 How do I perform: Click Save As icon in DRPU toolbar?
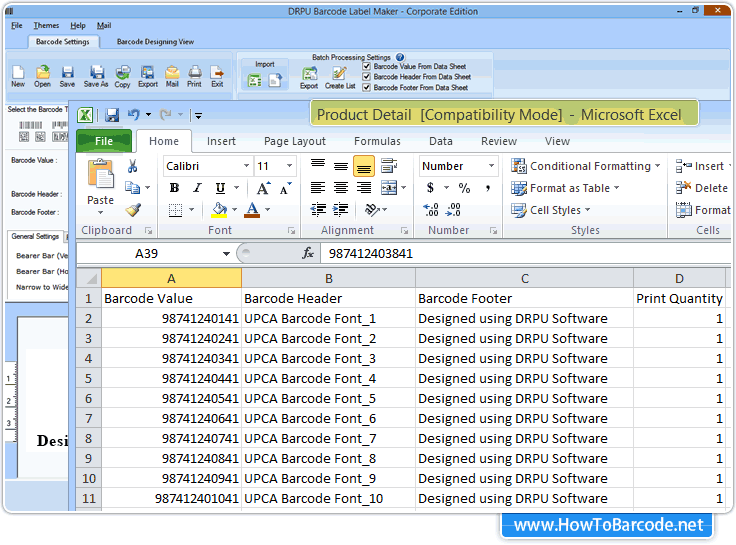coord(96,73)
